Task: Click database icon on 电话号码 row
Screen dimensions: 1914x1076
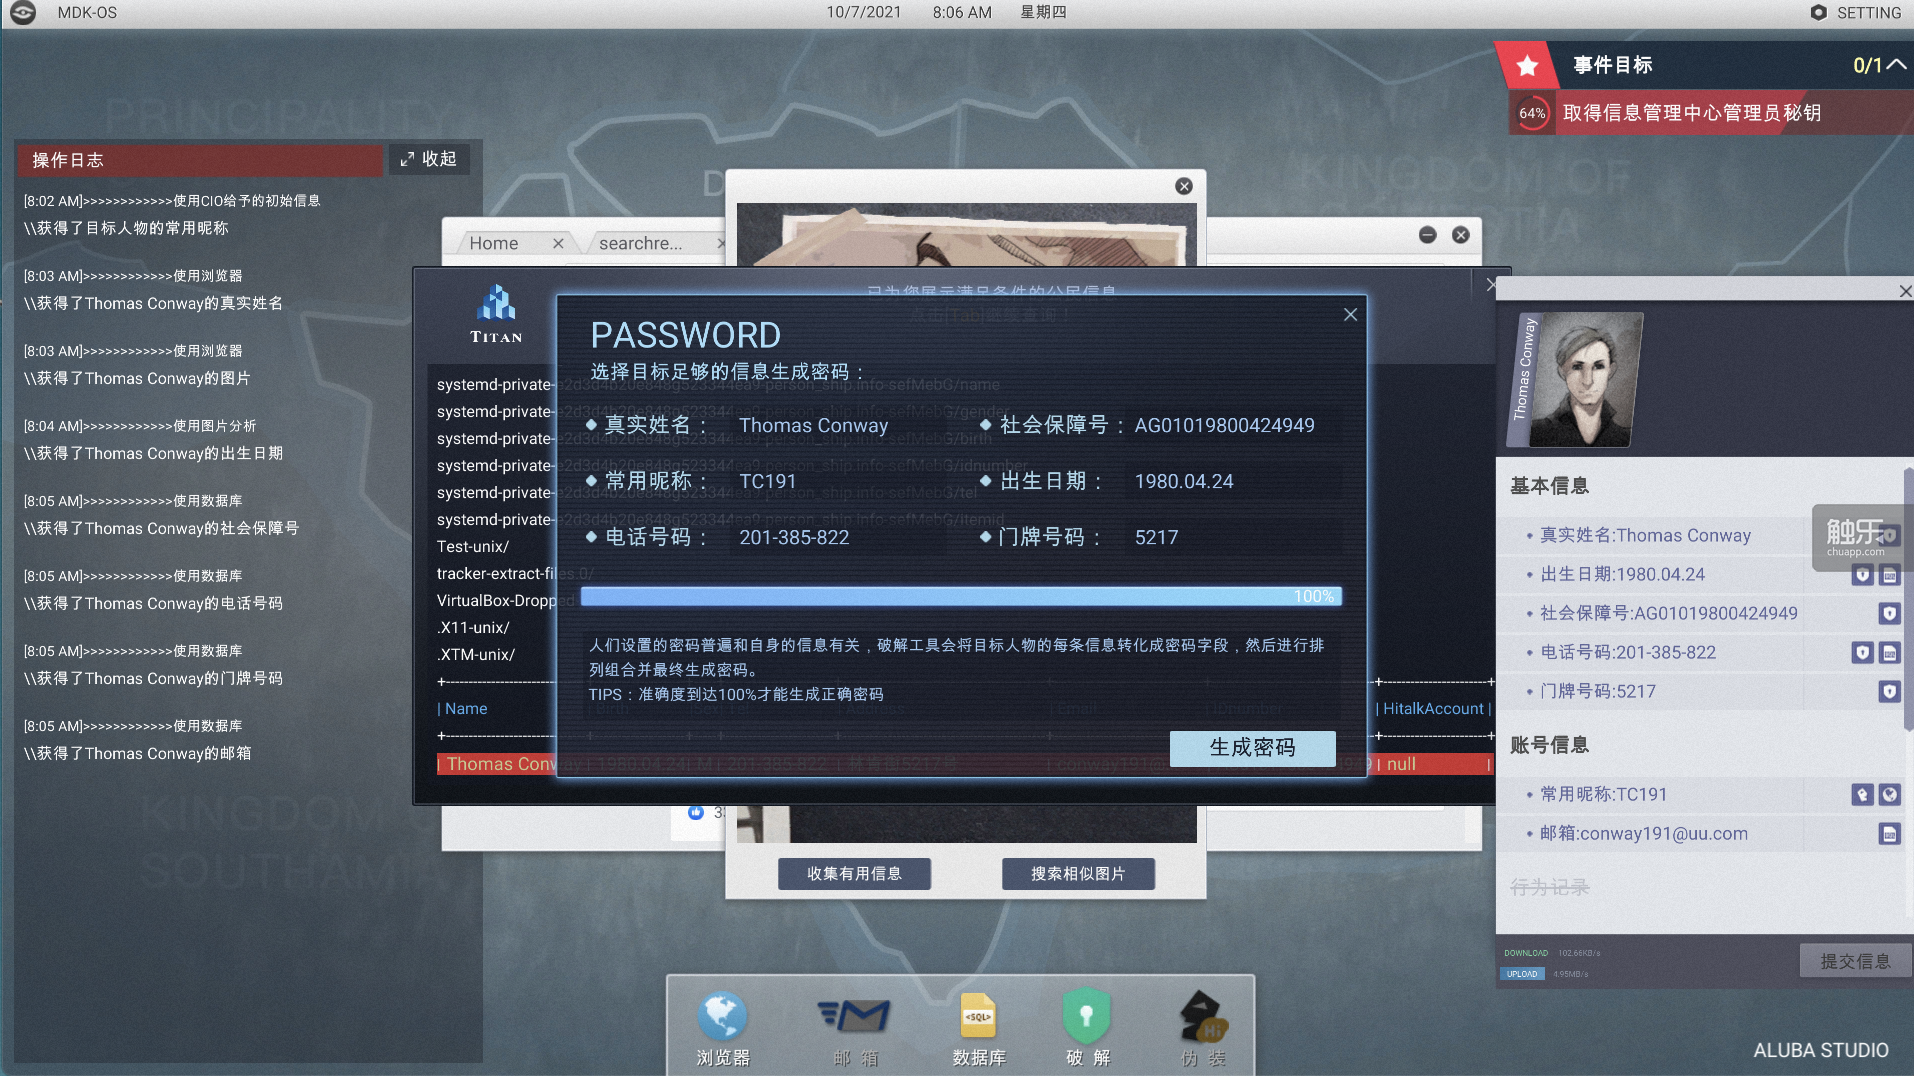Action: tap(1889, 653)
